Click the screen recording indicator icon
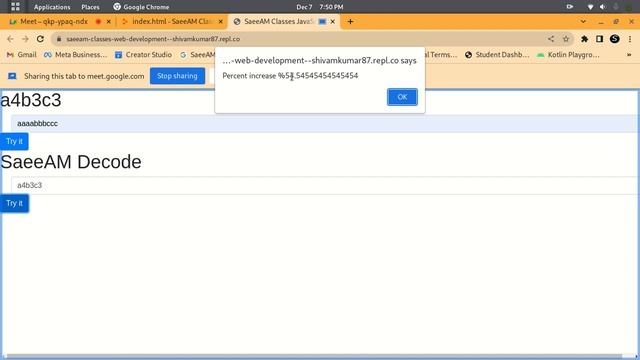 (570, 7)
